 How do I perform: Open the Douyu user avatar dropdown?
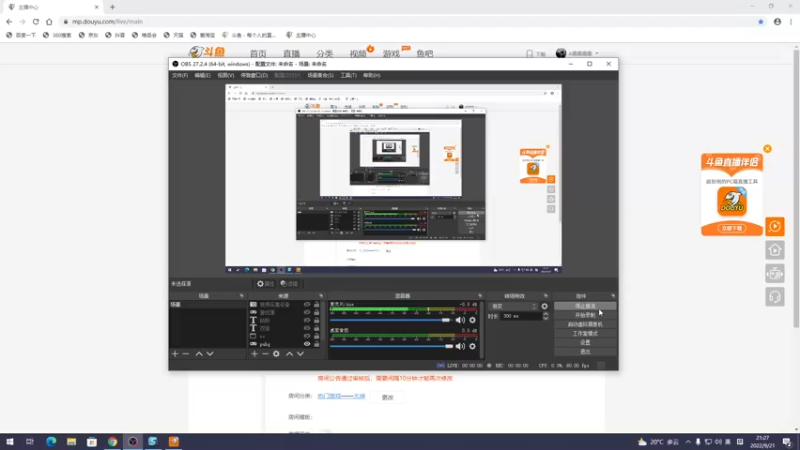tap(577, 53)
